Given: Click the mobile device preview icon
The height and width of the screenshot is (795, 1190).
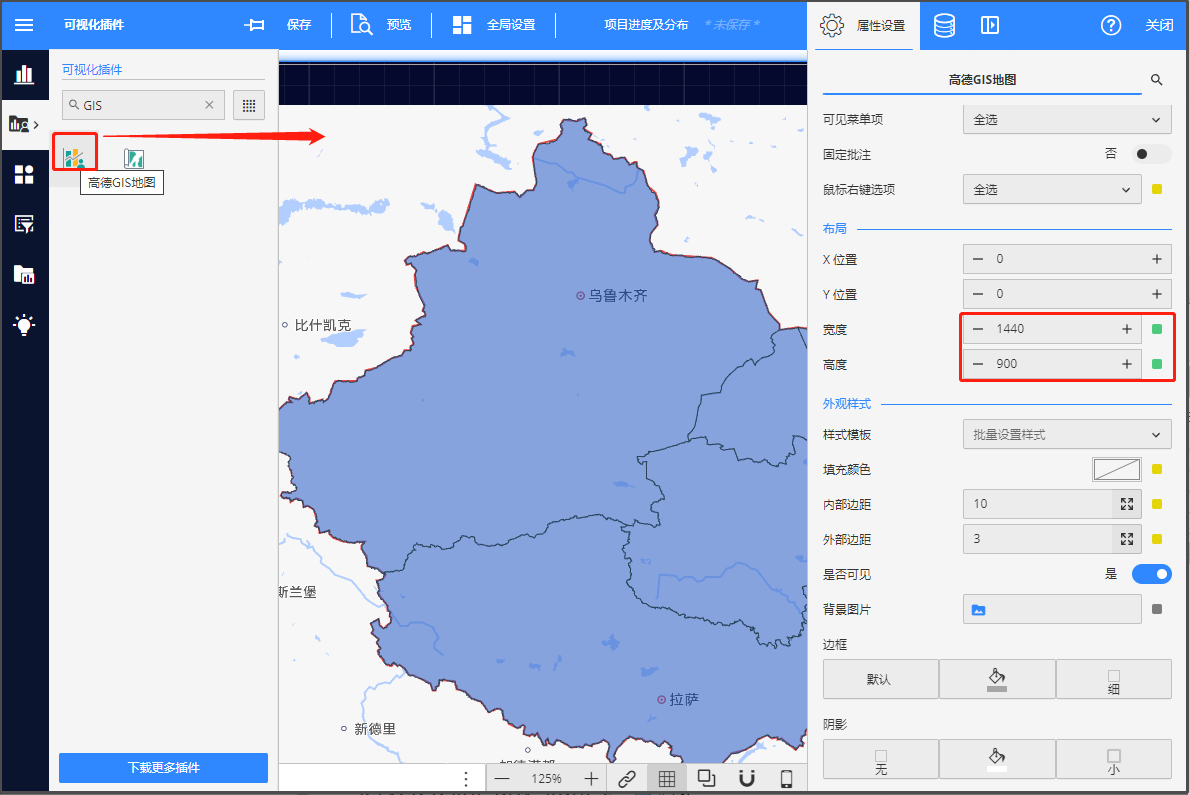Looking at the screenshot, I should coord(786,778).
